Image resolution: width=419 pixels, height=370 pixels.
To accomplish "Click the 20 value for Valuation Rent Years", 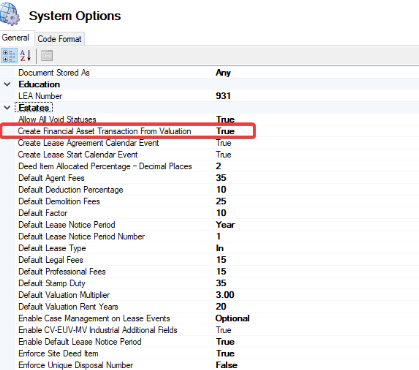I will [x=221, y=307].
